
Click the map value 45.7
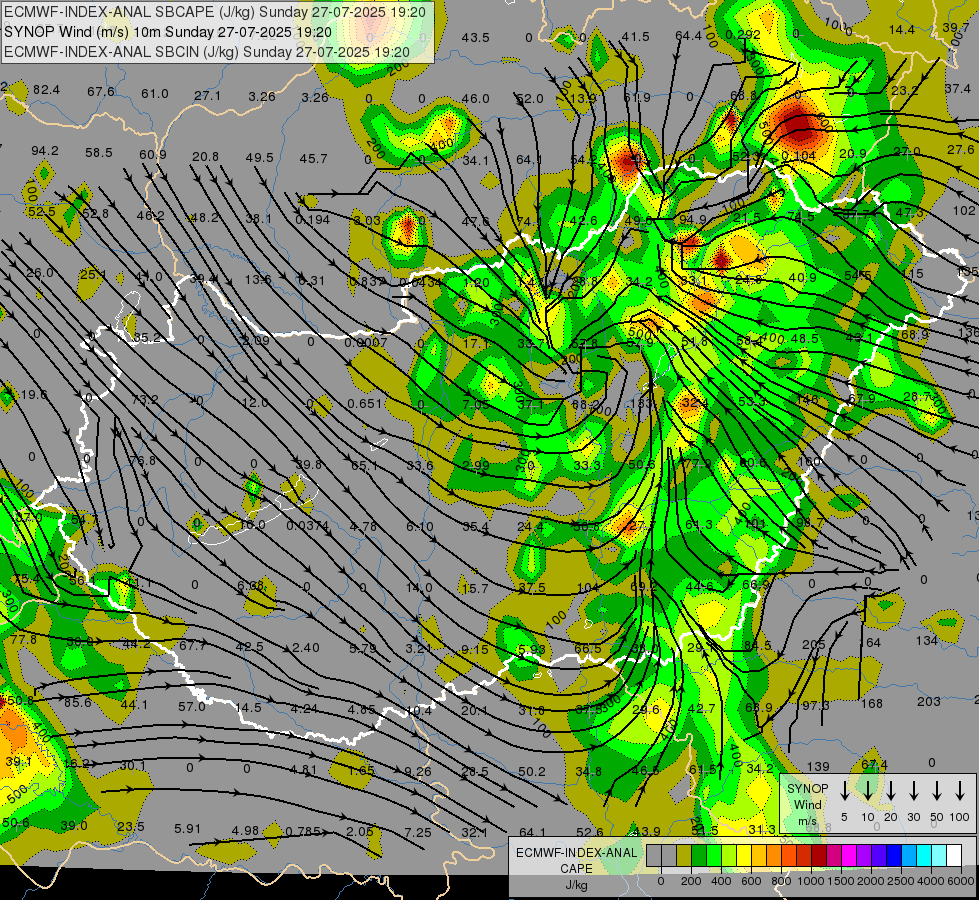(x=313, y=159)
